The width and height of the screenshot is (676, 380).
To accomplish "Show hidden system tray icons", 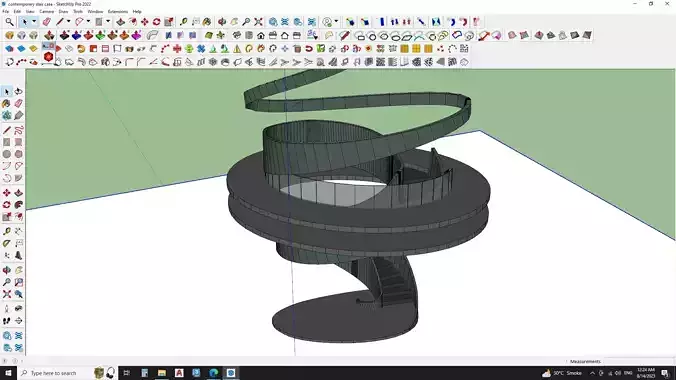I will coord(592,373).
